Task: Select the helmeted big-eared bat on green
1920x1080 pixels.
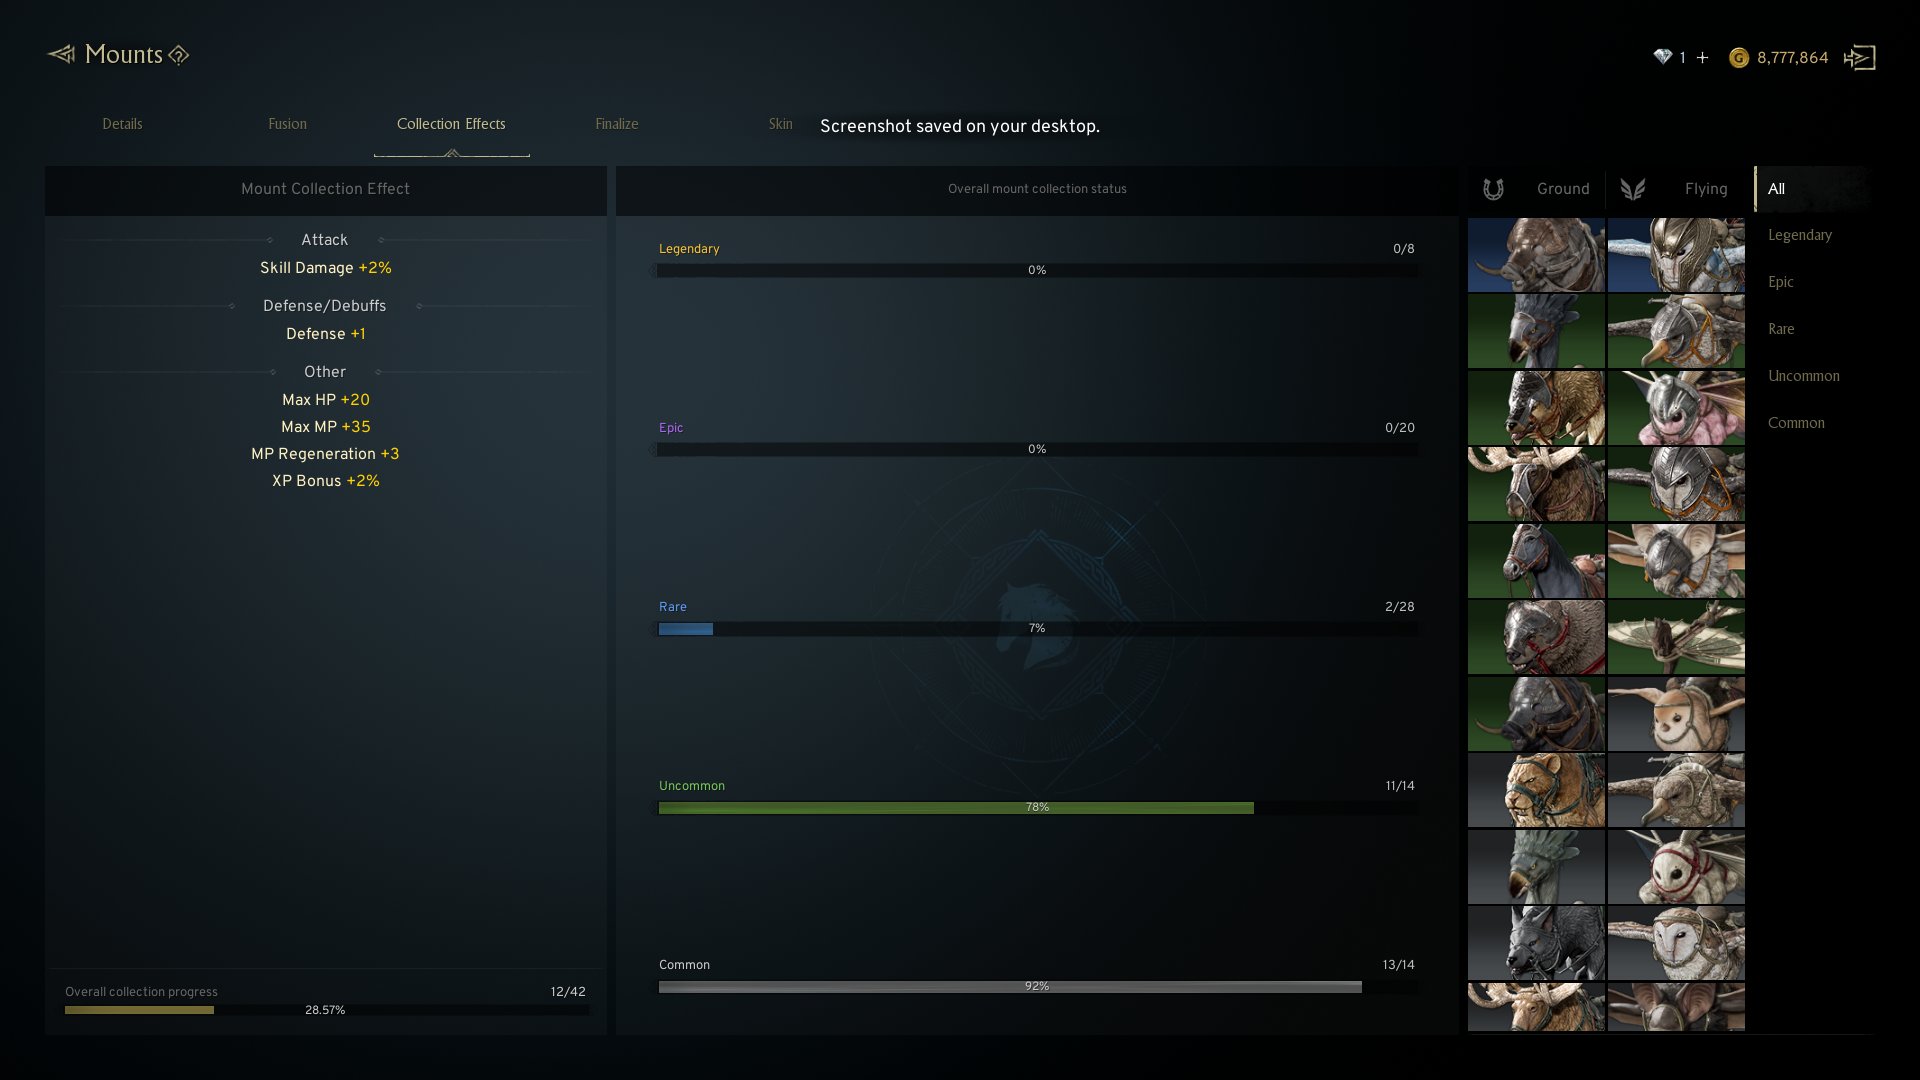Action: click(x=1676, y=561)
